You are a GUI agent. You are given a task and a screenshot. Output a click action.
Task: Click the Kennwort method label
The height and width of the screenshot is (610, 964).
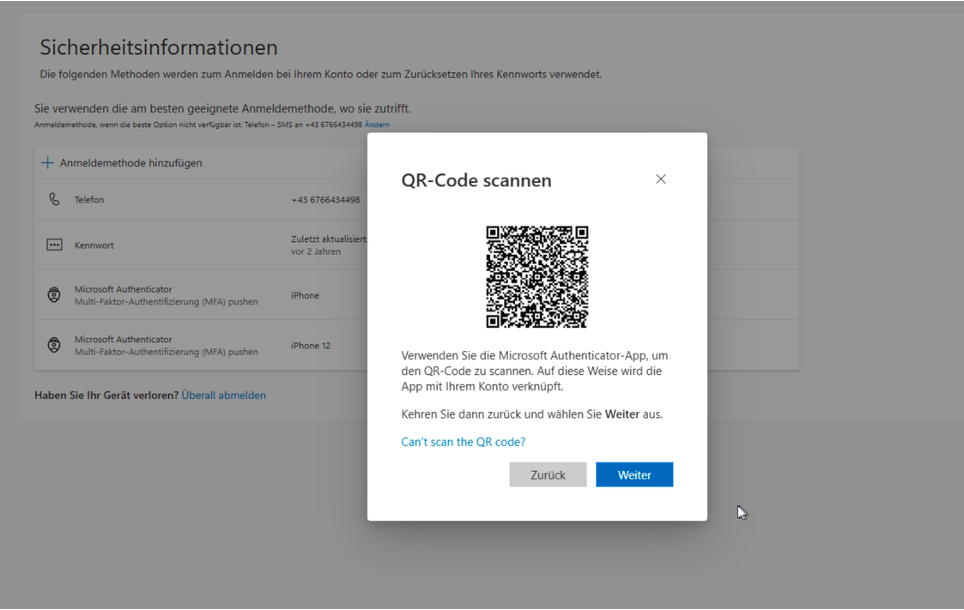94,245
